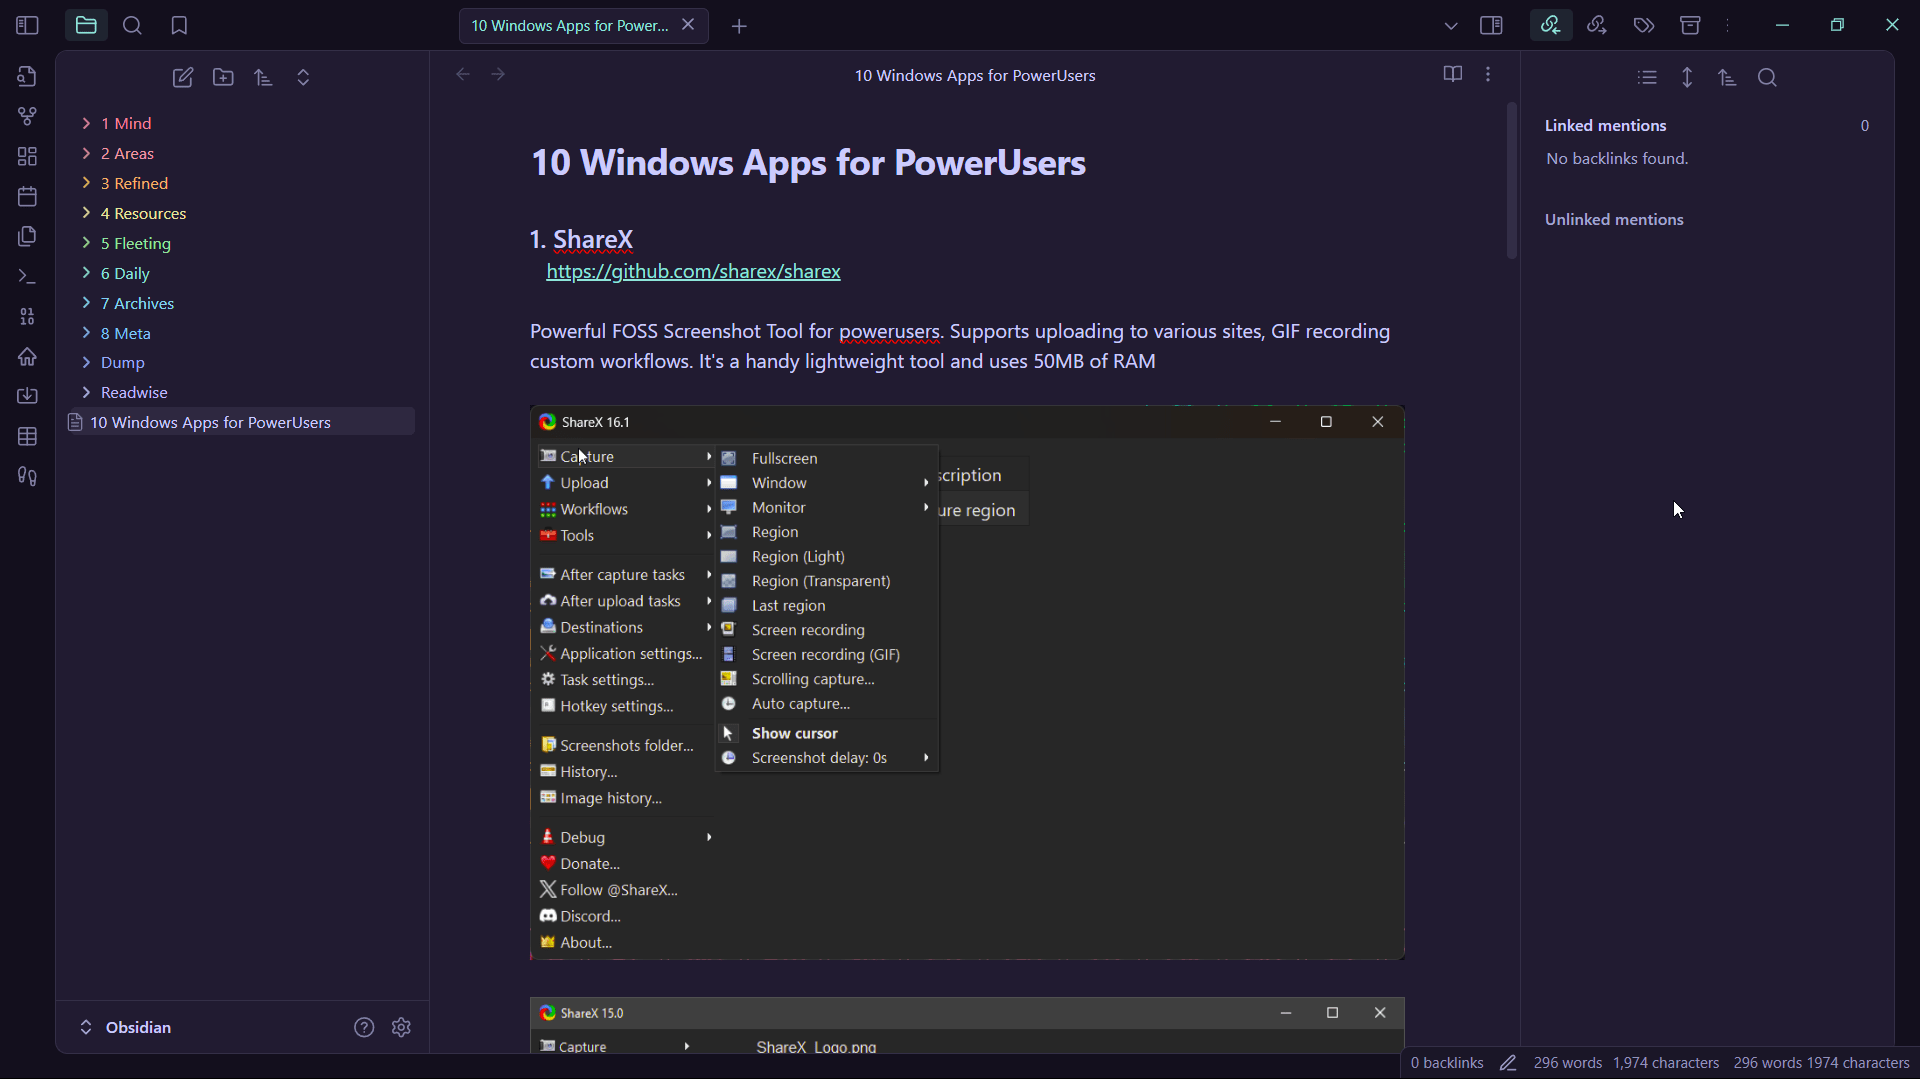
Task: Open daily note calendar ribbon icon
Action: 27,197
